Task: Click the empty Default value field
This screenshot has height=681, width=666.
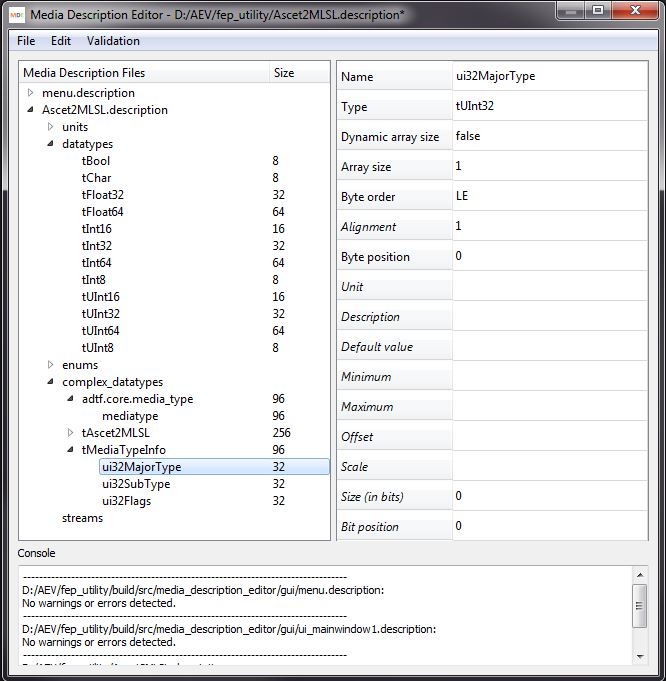Action: tap(550, 346)
